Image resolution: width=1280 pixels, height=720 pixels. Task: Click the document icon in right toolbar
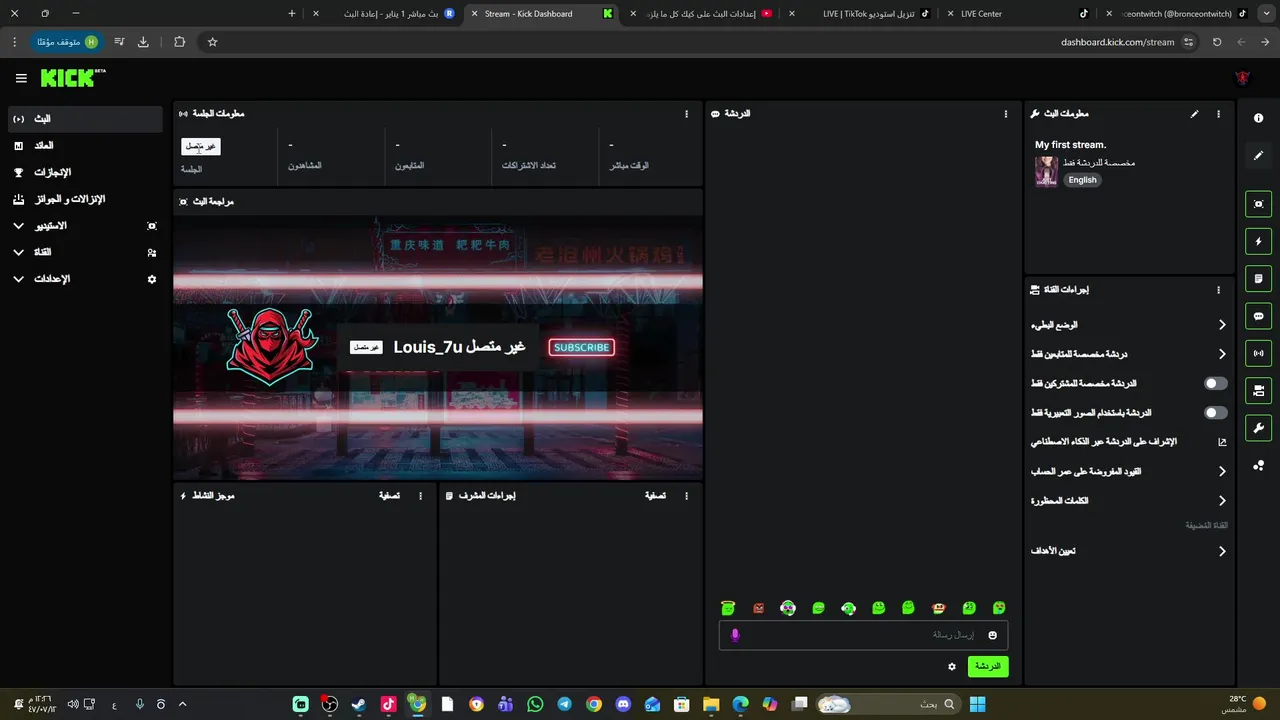coord(1258,278)
